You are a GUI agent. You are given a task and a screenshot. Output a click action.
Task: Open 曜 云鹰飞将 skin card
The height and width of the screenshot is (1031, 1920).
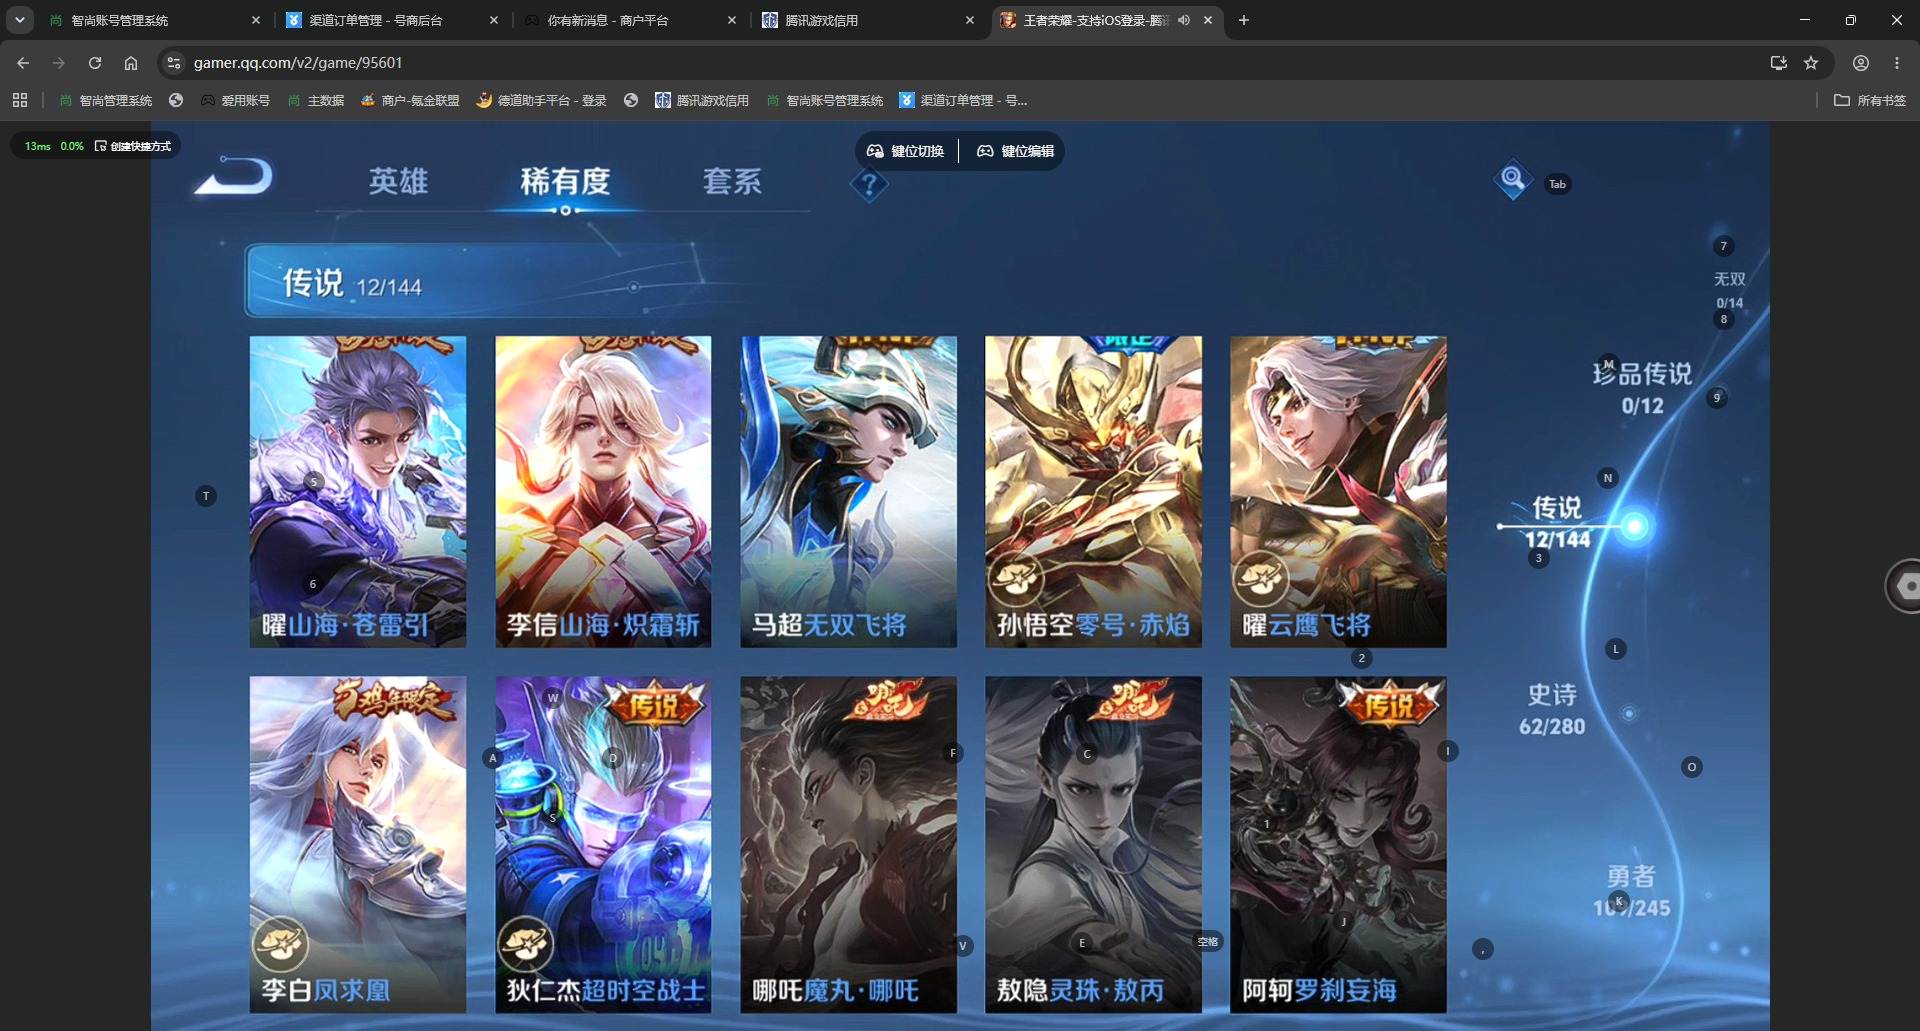coord(1338,492)
